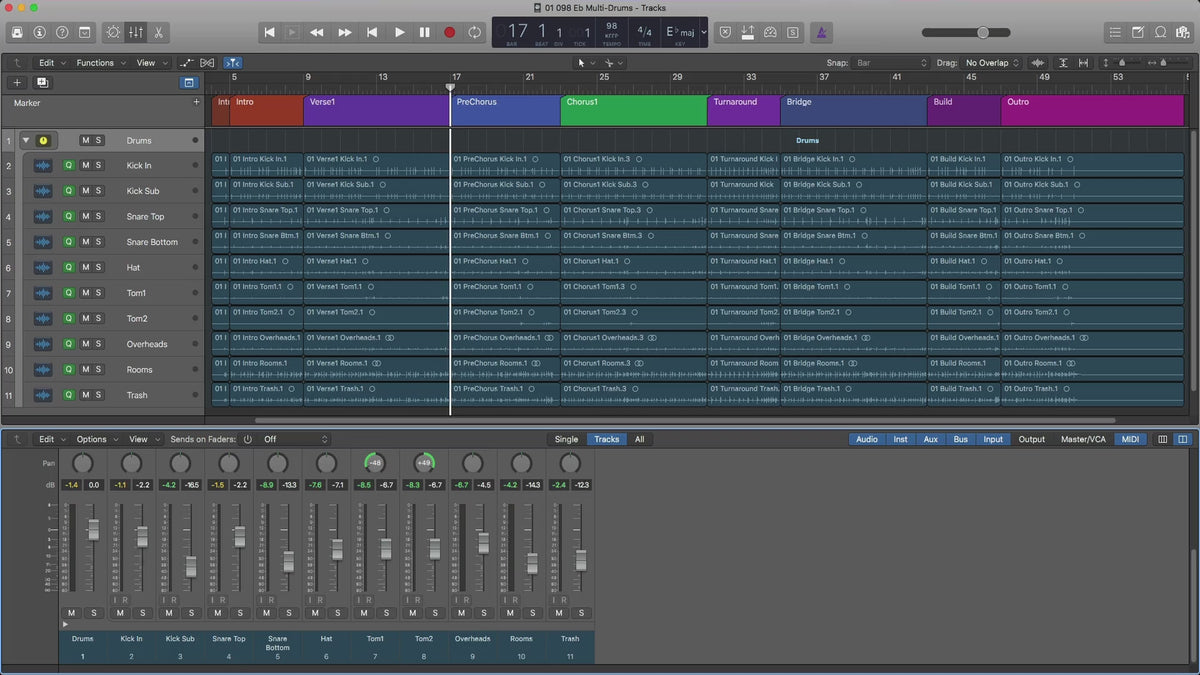Open the Editors scissors button
The height and width of the screenshot is (675, 1200).
[x=158, y=32]
